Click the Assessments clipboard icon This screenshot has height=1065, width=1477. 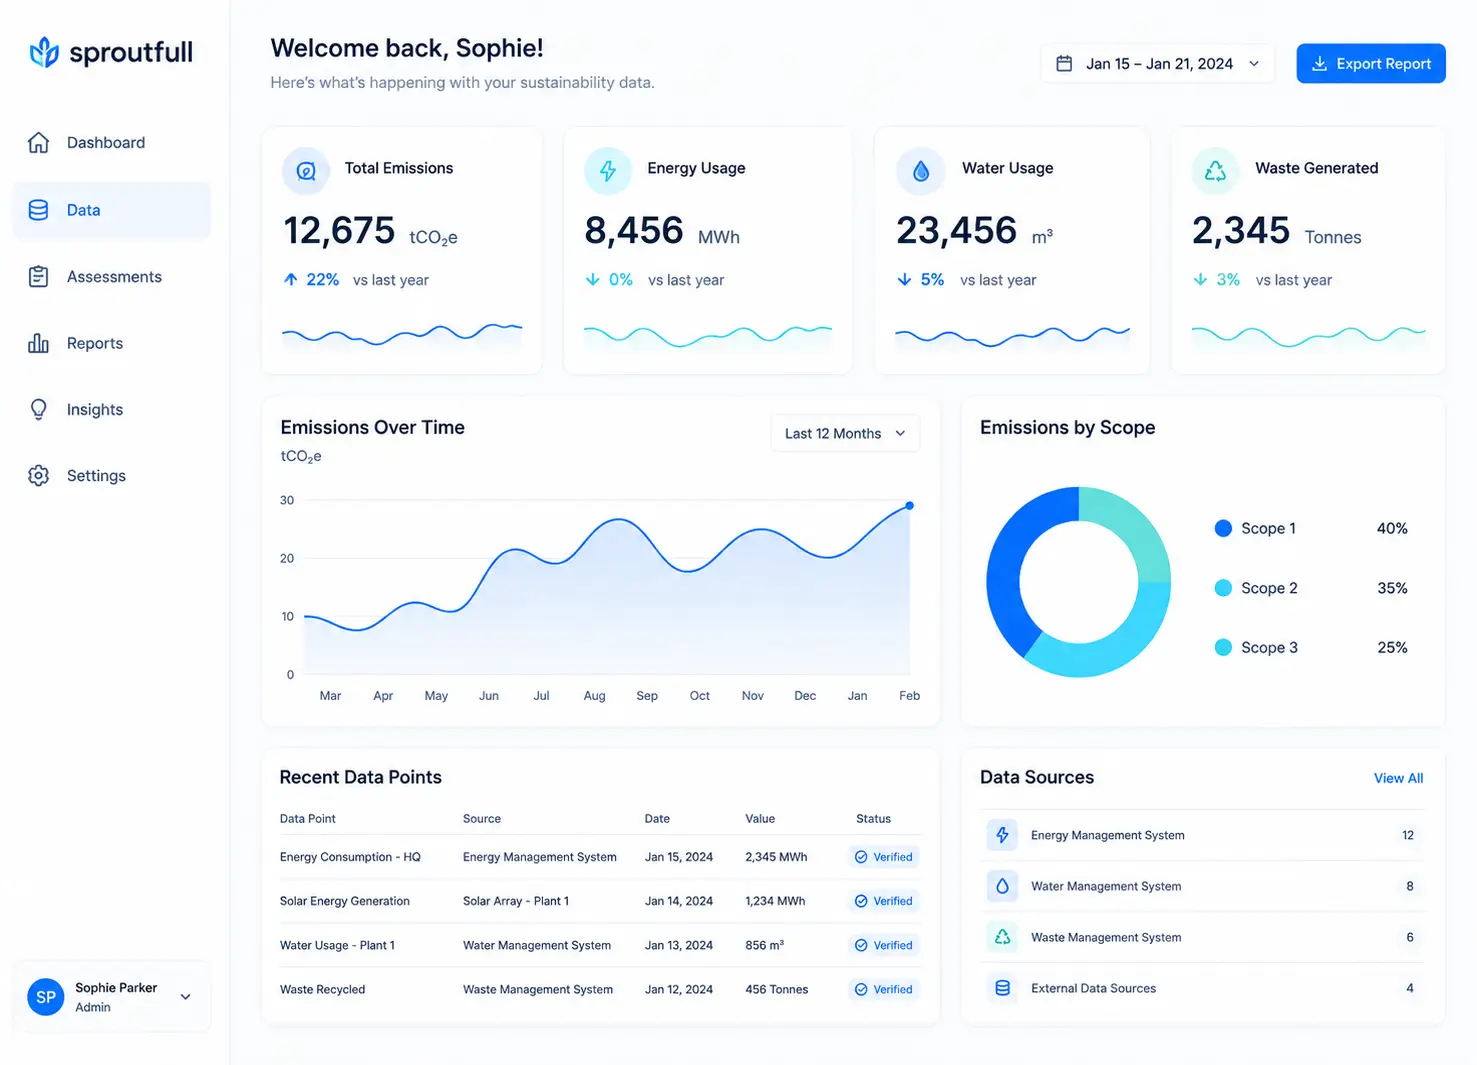click(38, 277)
